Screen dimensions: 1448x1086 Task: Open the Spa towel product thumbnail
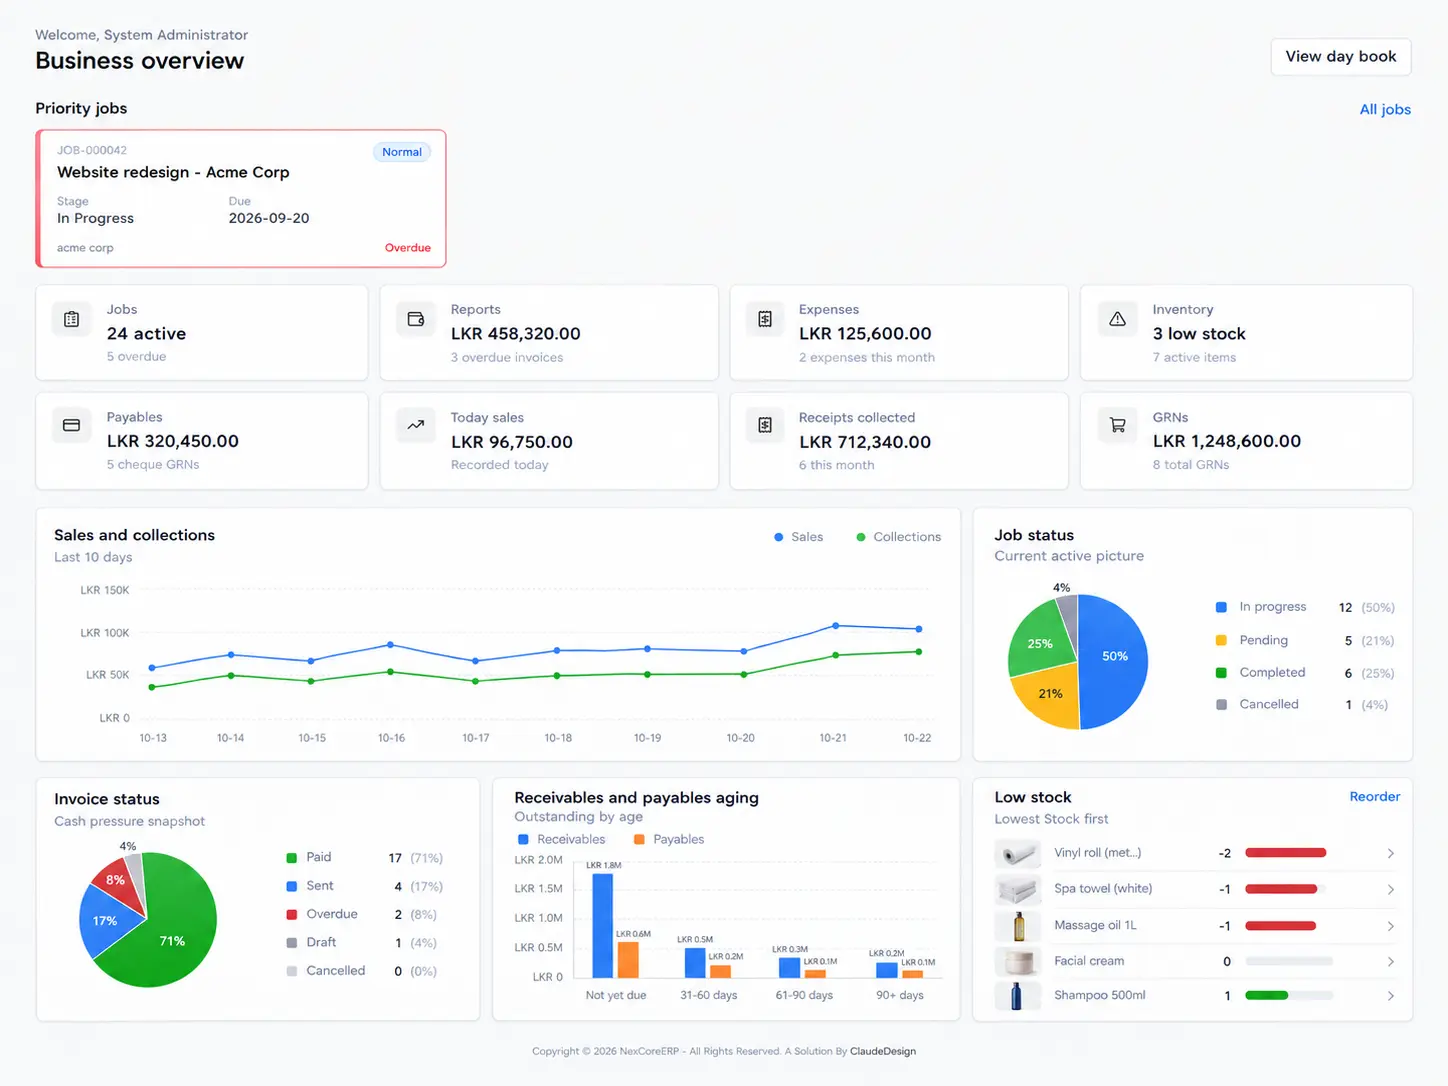pyautogui.click(x=1018, y=889)
